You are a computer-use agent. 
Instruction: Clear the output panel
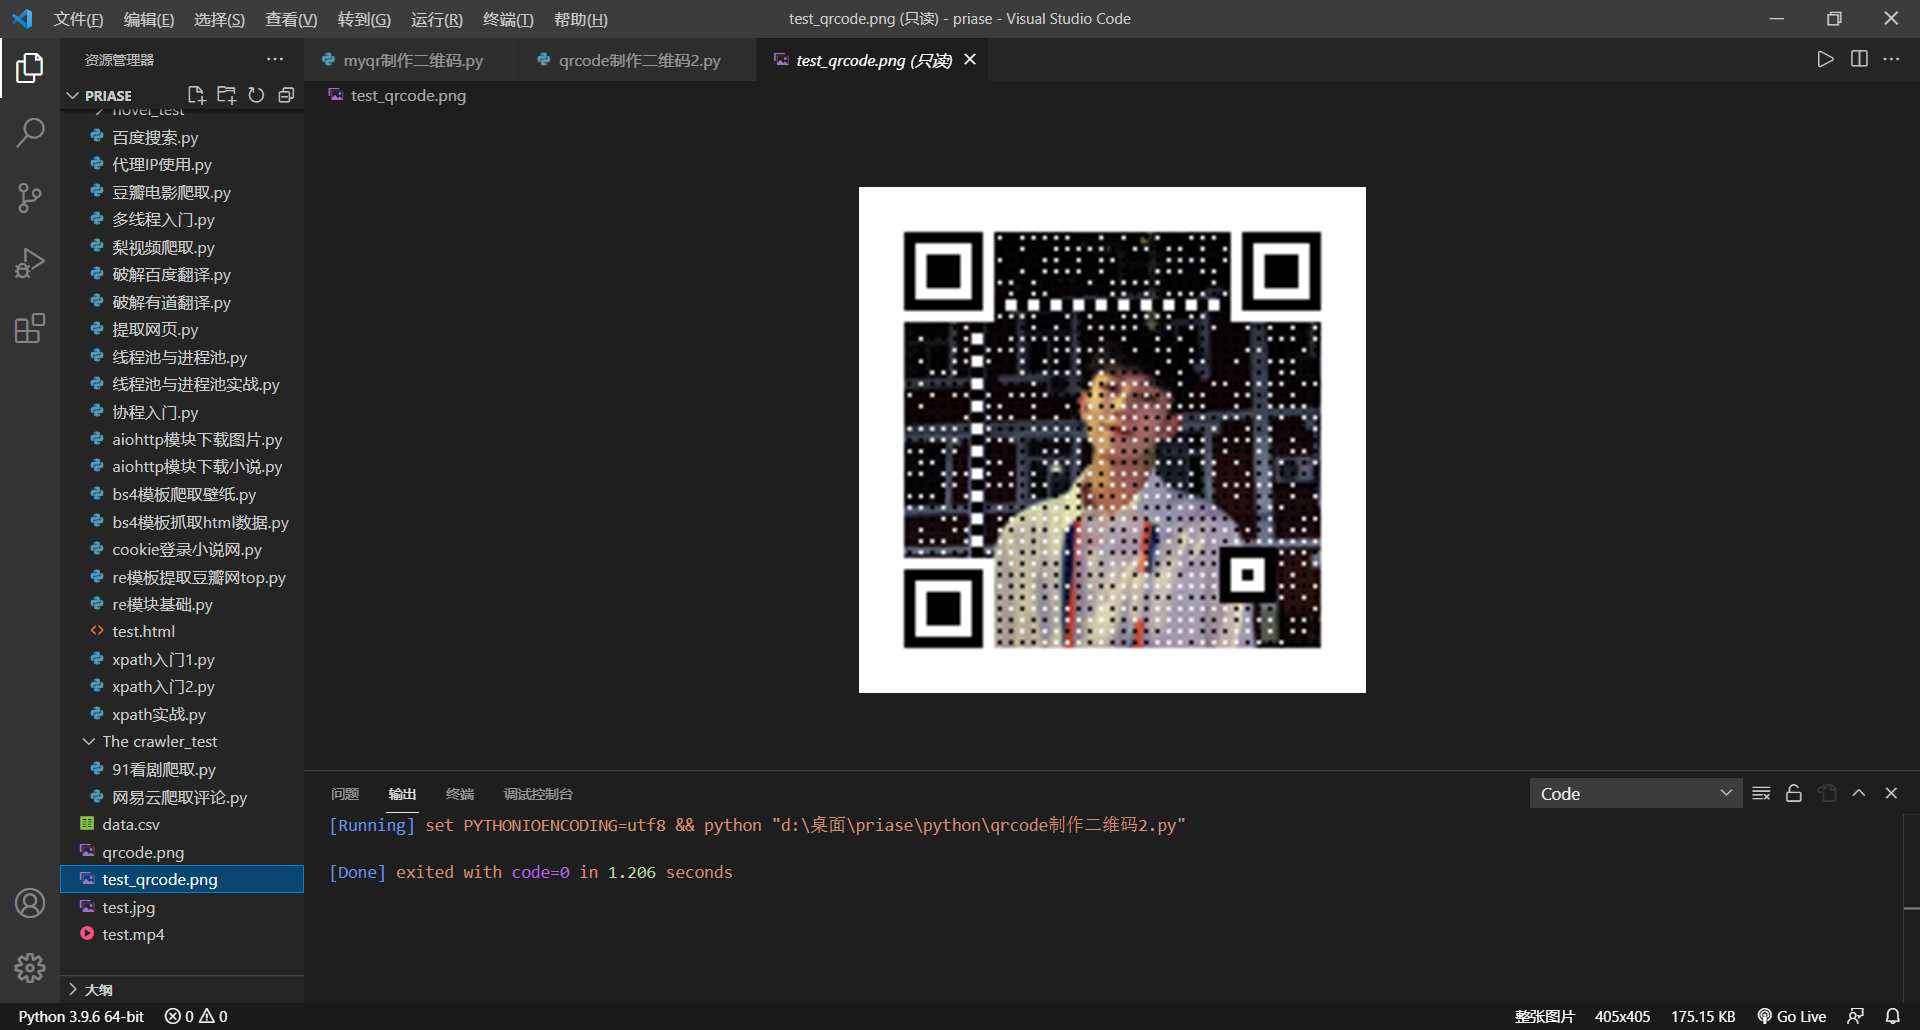pos(1762,793)
